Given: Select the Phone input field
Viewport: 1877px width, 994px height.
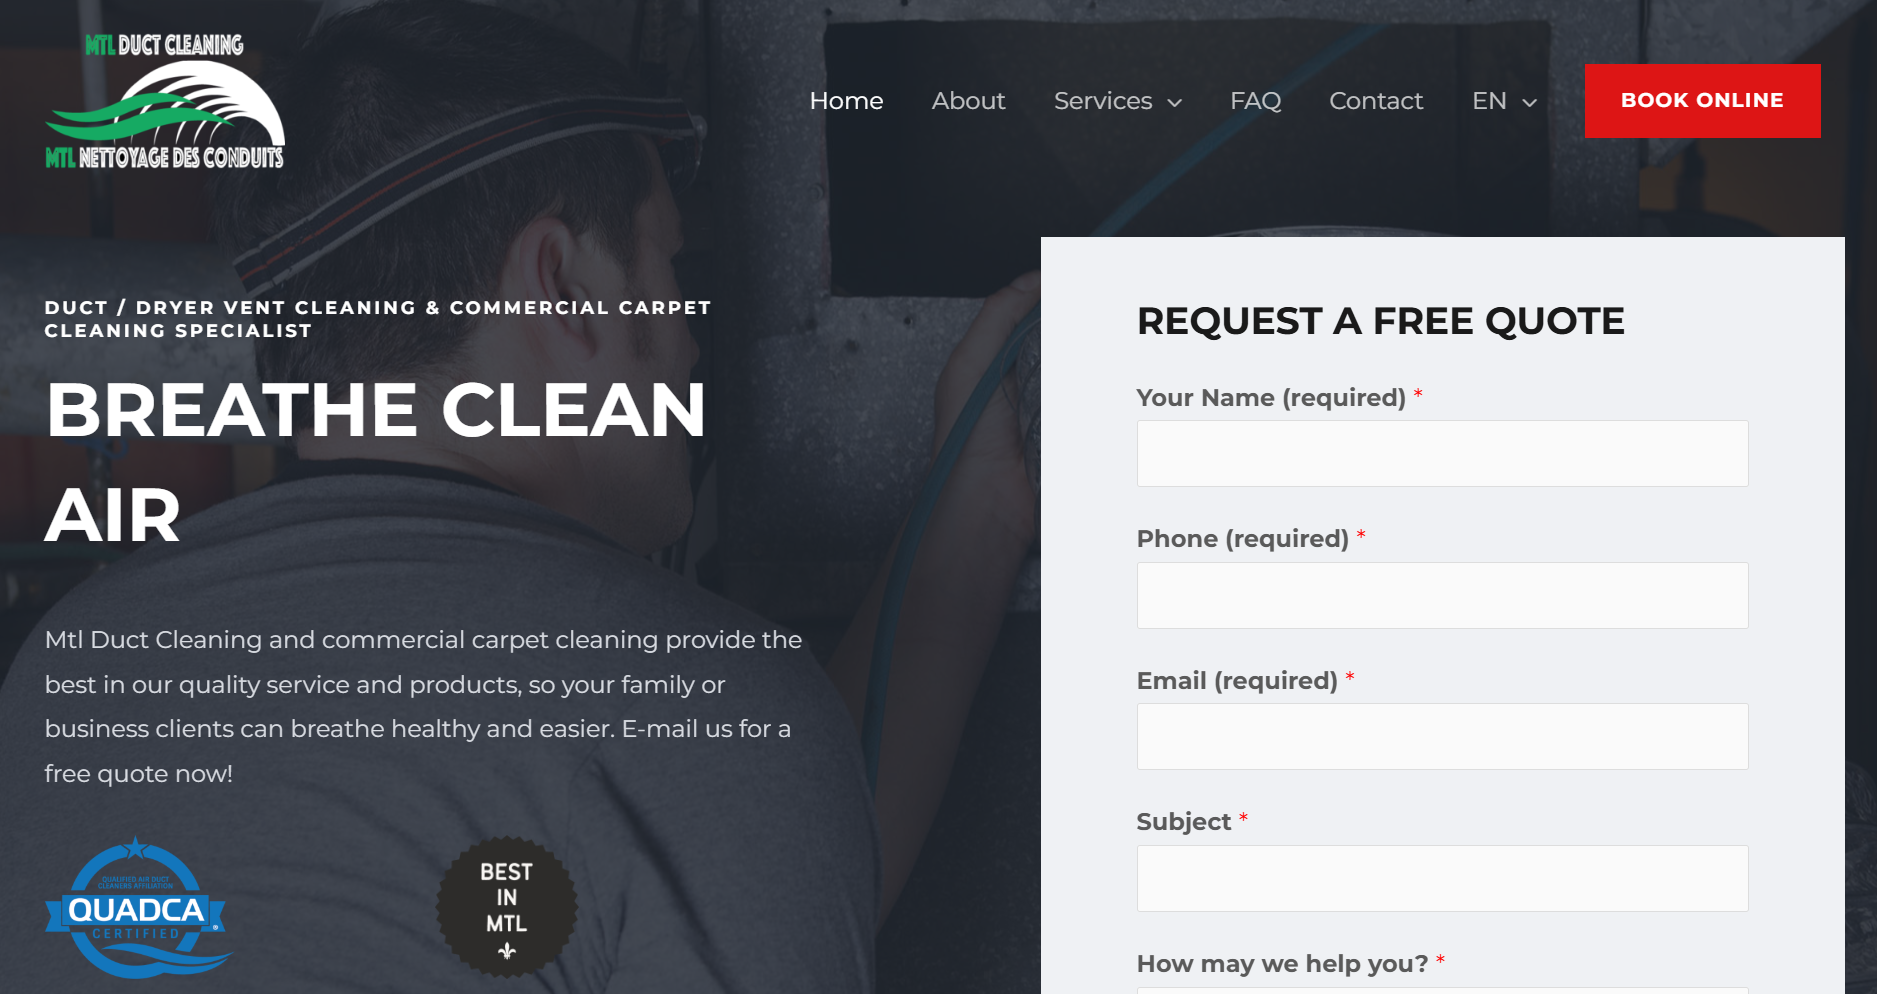Looking at the screenshot, I should tap(1442, 595).
